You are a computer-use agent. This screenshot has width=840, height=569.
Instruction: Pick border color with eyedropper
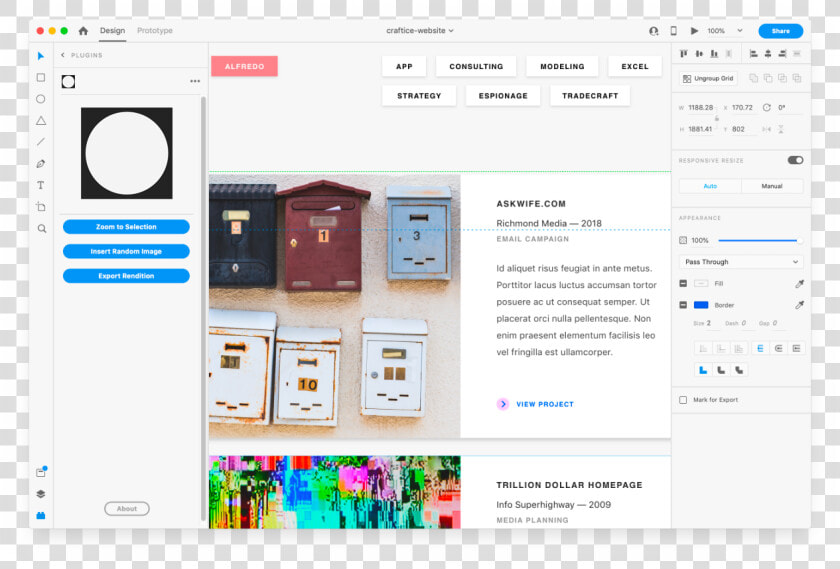(799, 305)
